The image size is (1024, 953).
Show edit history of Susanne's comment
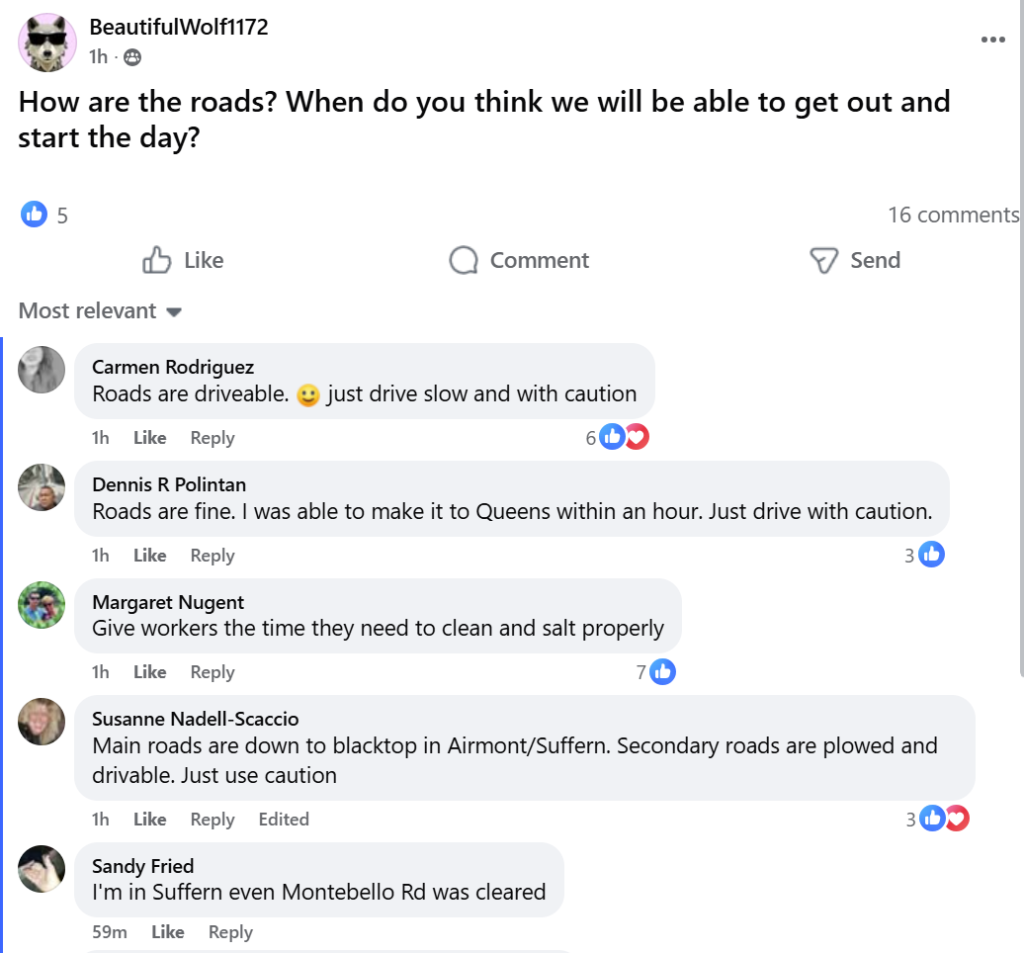284,819
